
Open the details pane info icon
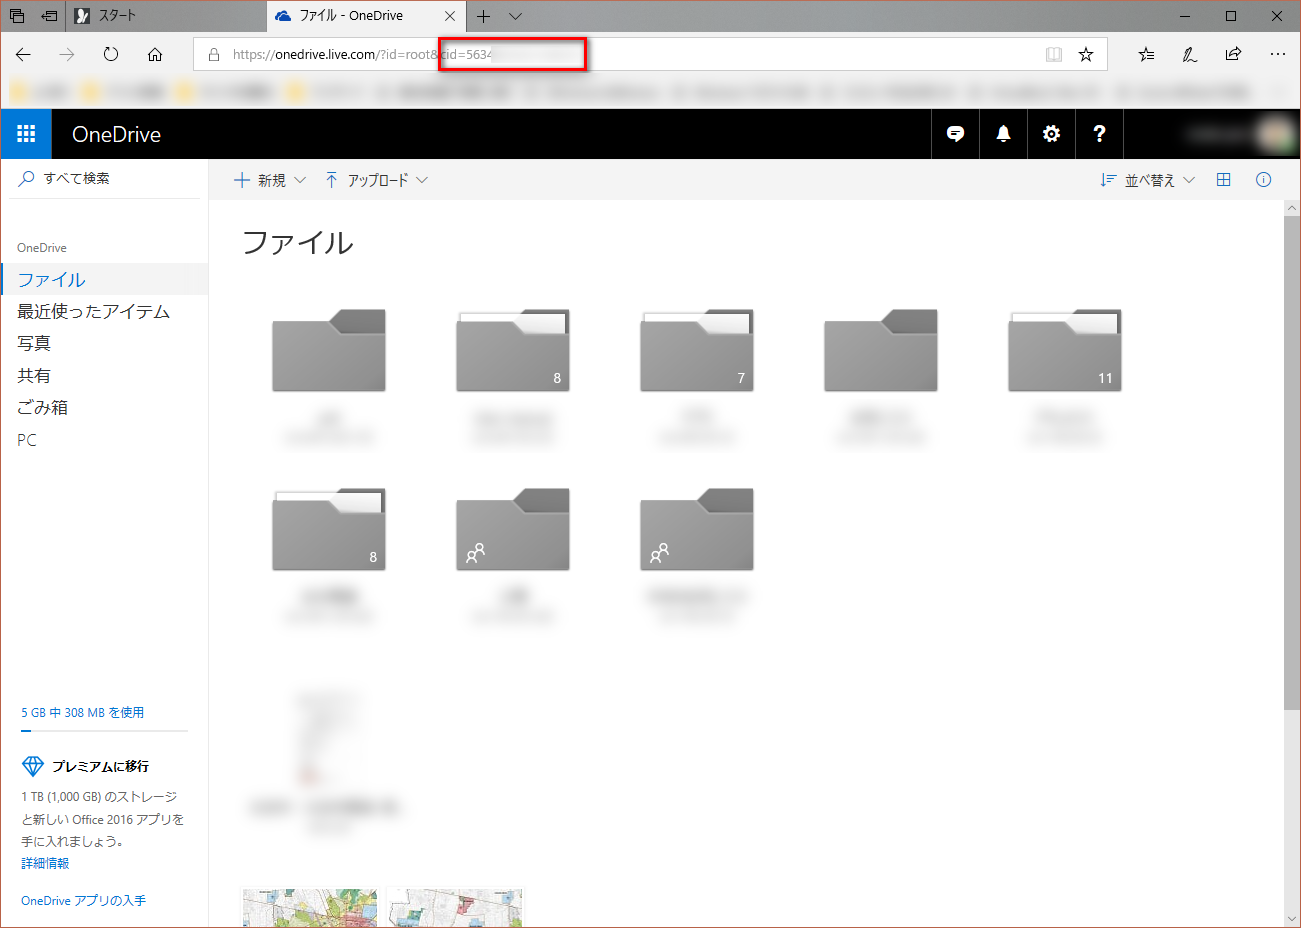coord(1263,180)
